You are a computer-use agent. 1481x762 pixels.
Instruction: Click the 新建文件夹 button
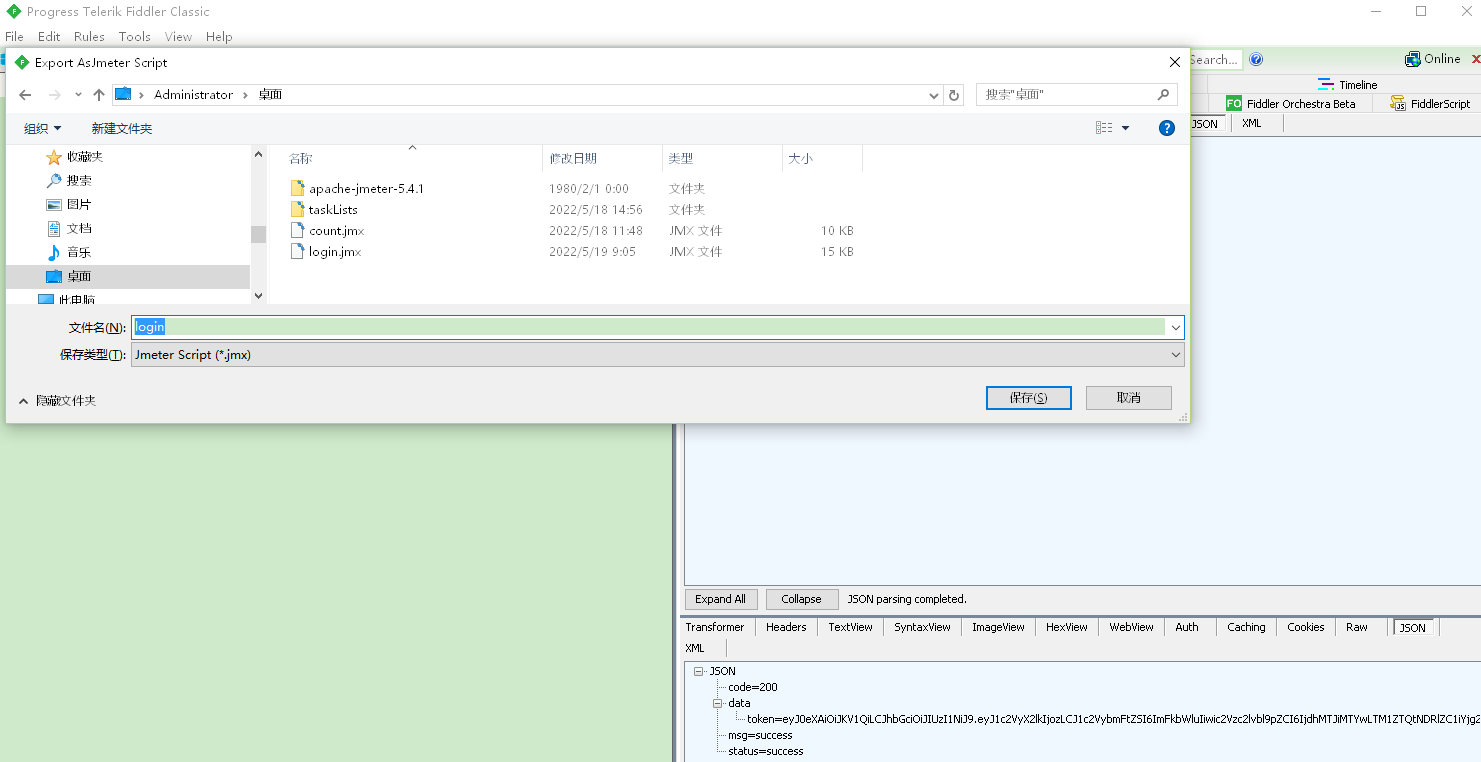click(x=122, y=128)
